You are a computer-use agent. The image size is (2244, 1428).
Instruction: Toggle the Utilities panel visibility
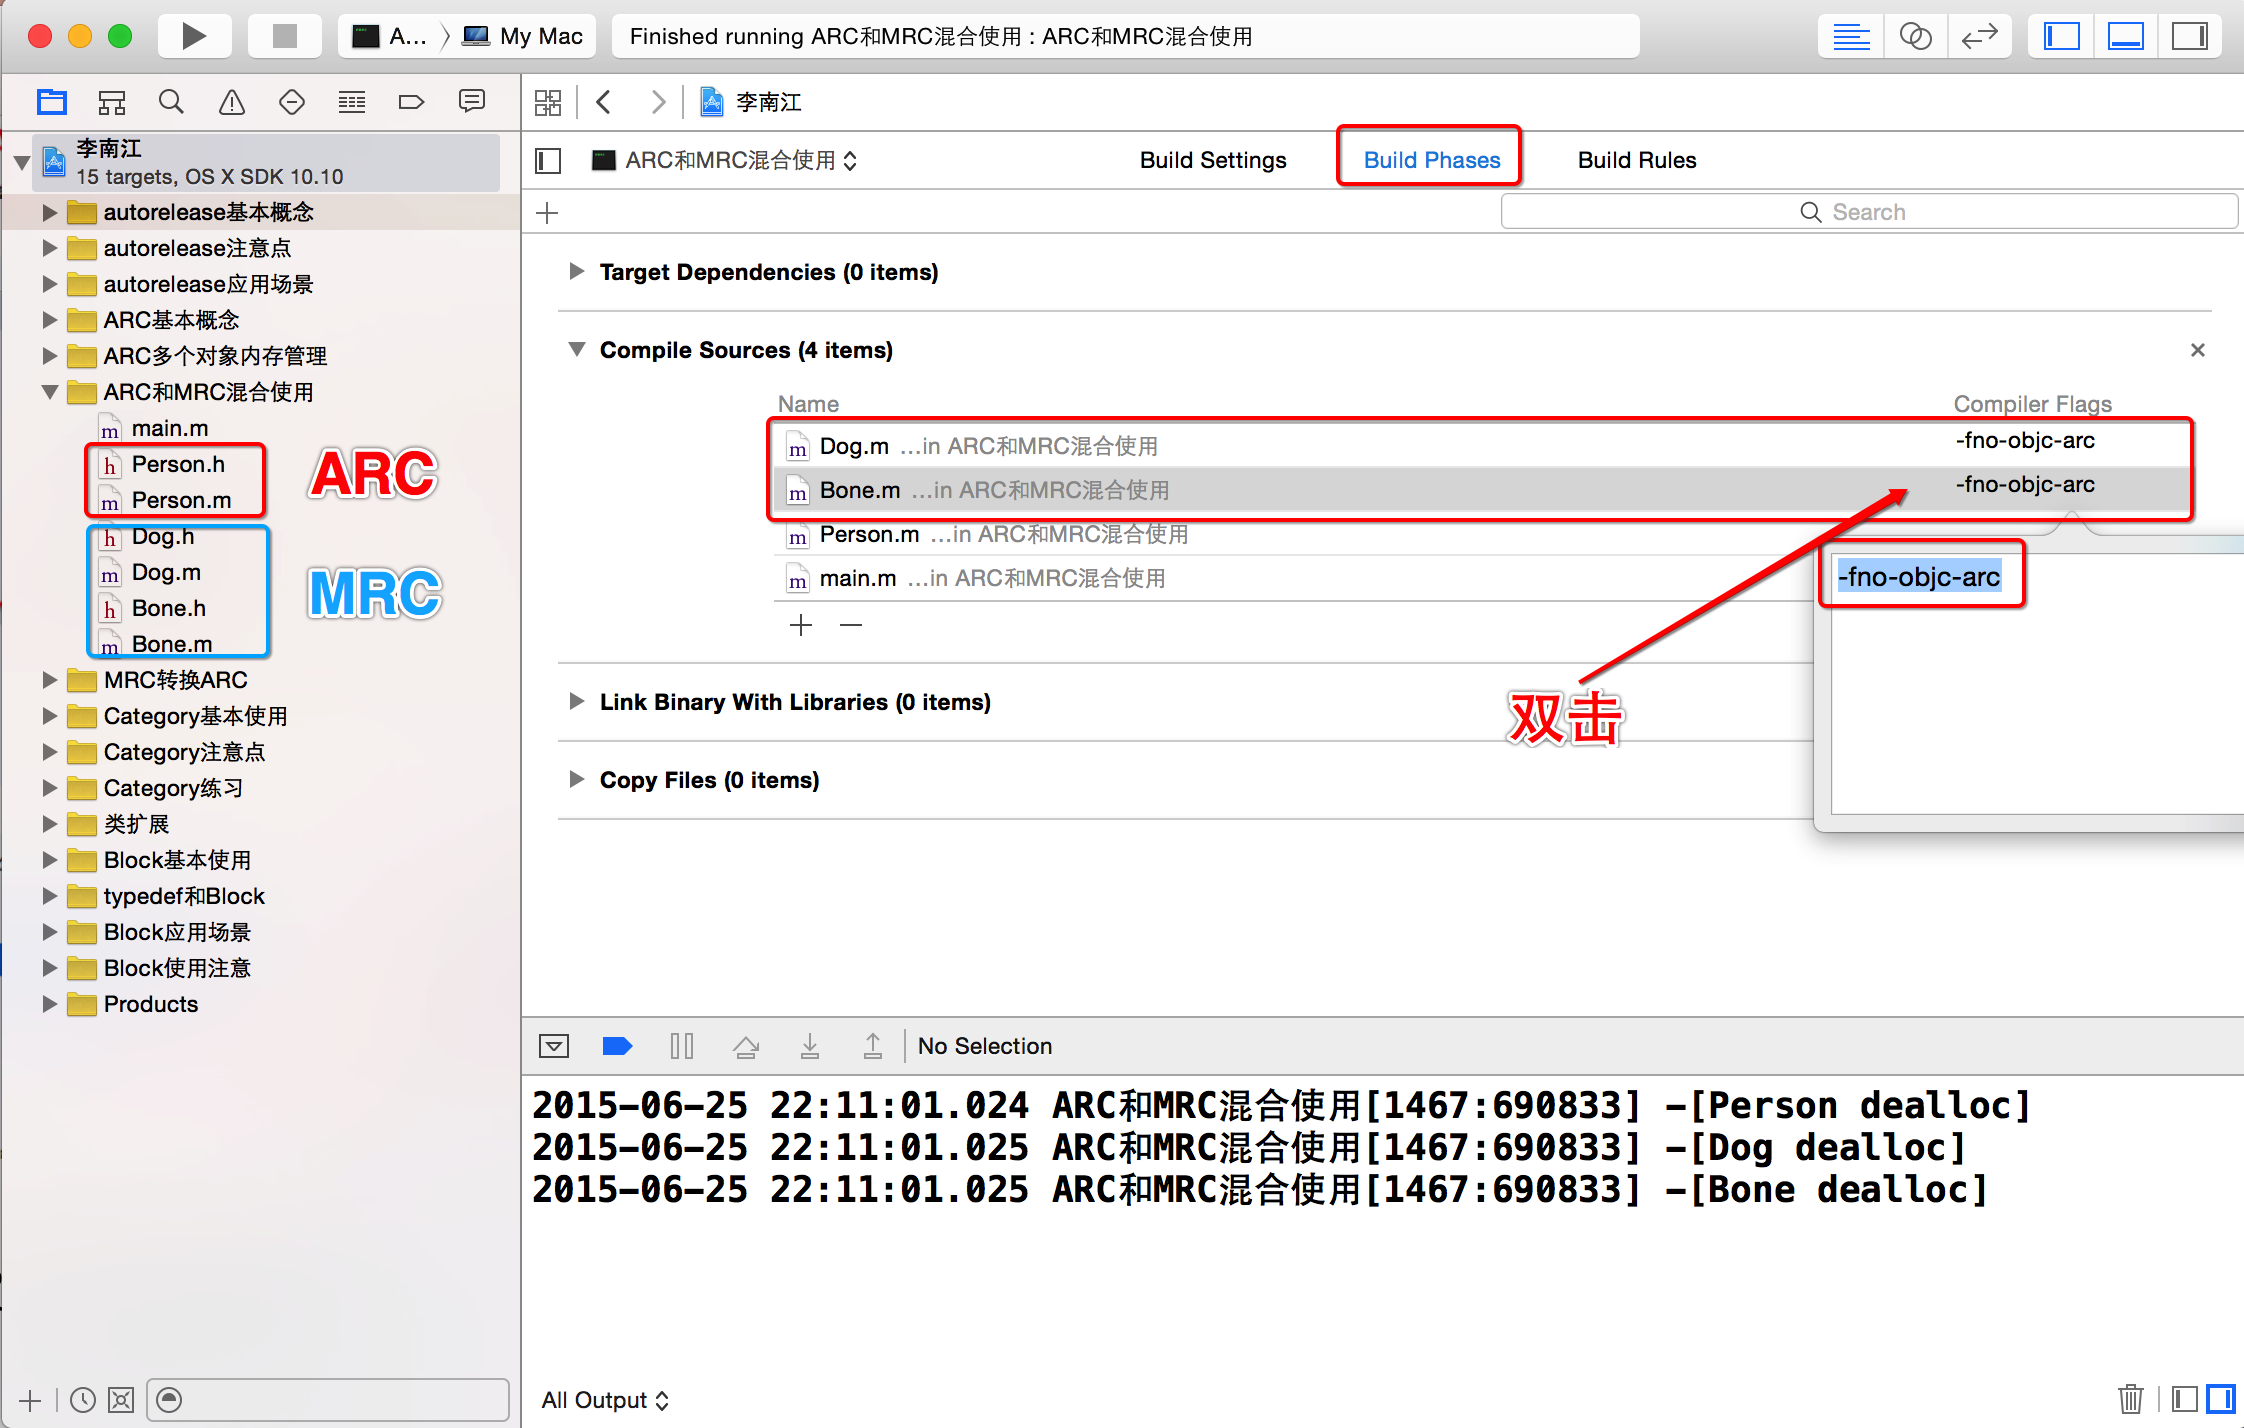point(2189,37)
